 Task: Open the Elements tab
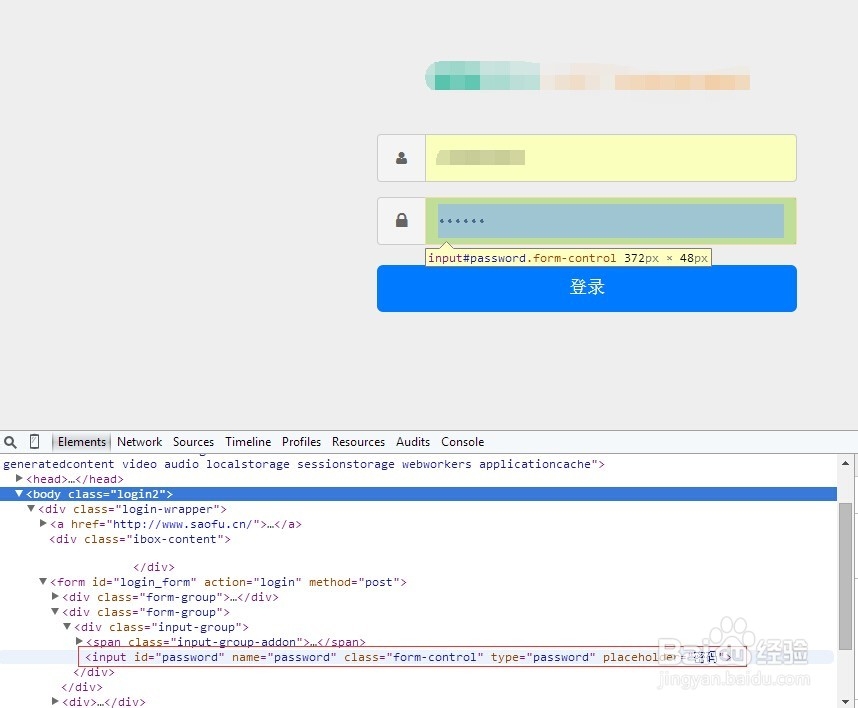coord(82,442)
